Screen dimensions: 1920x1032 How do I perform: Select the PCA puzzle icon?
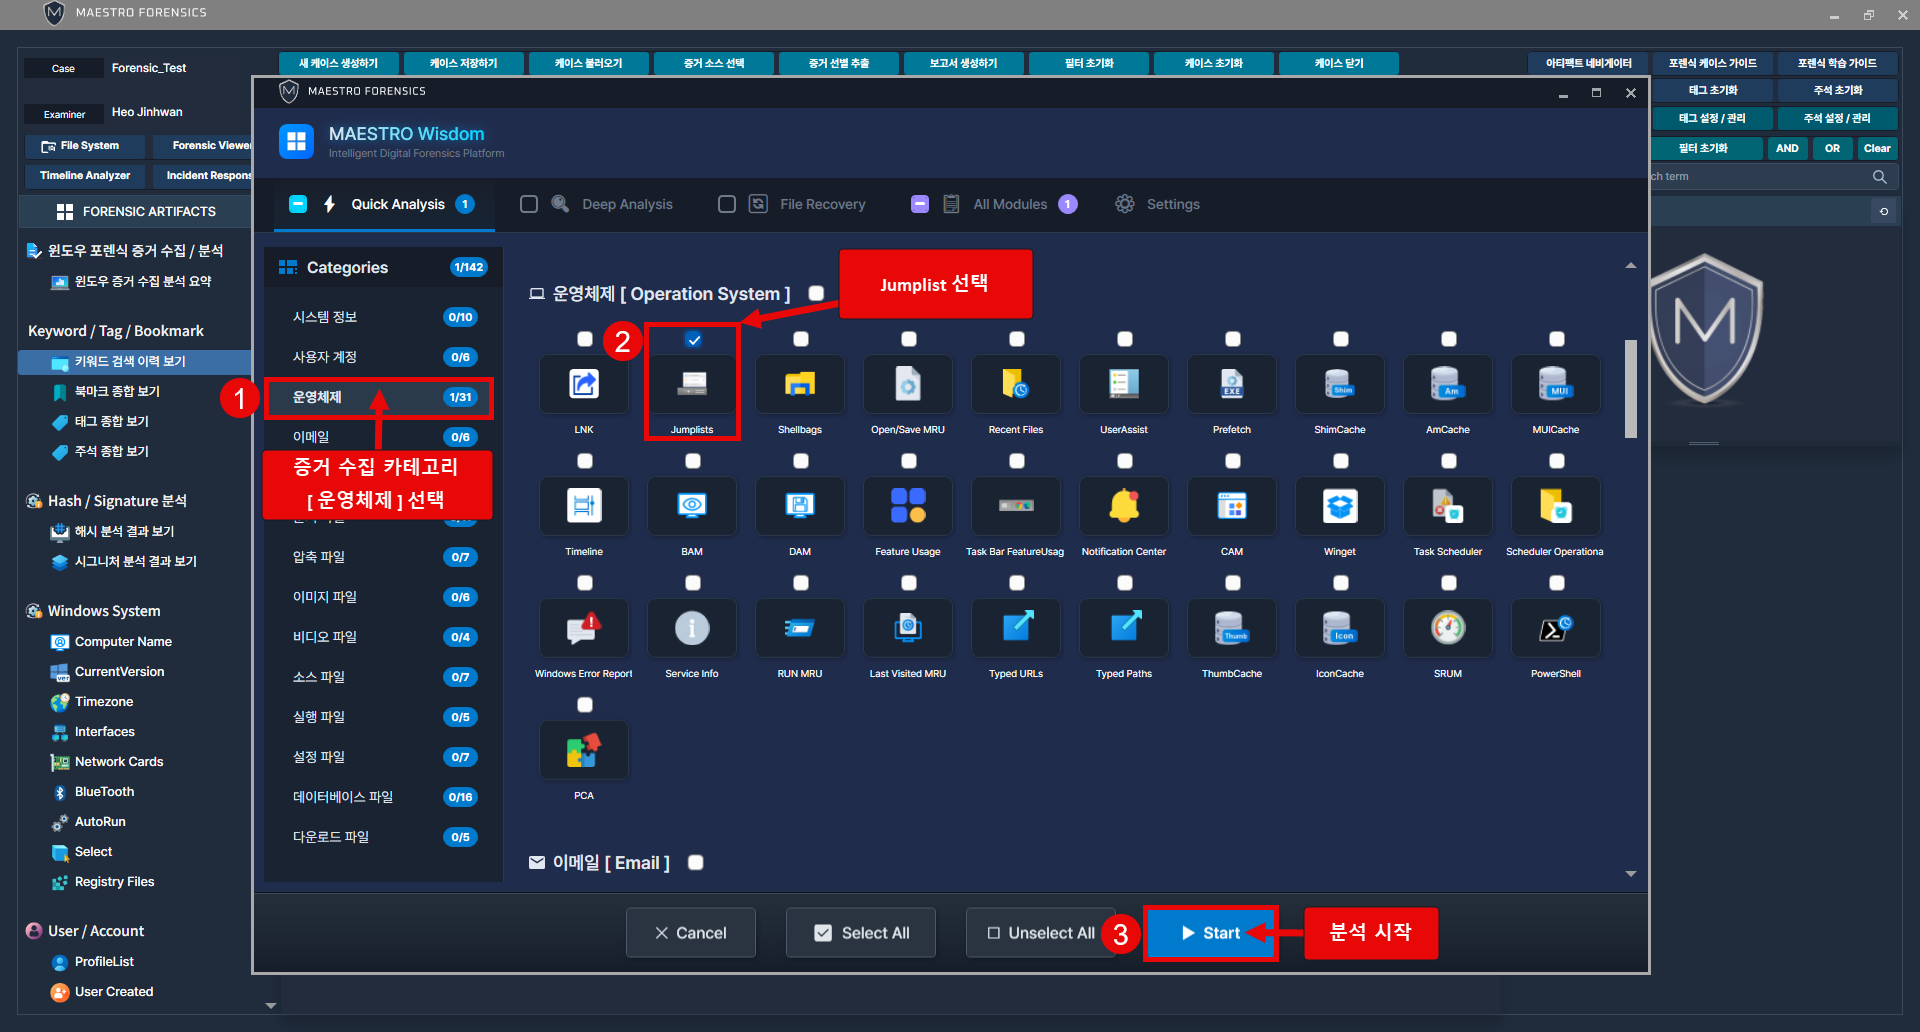[x=584, y=750]
